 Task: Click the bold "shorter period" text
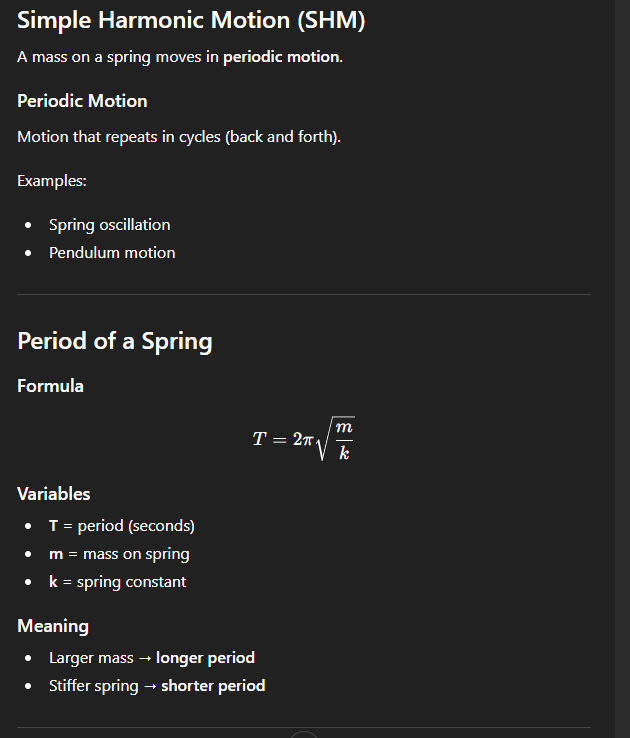(213, 686)
